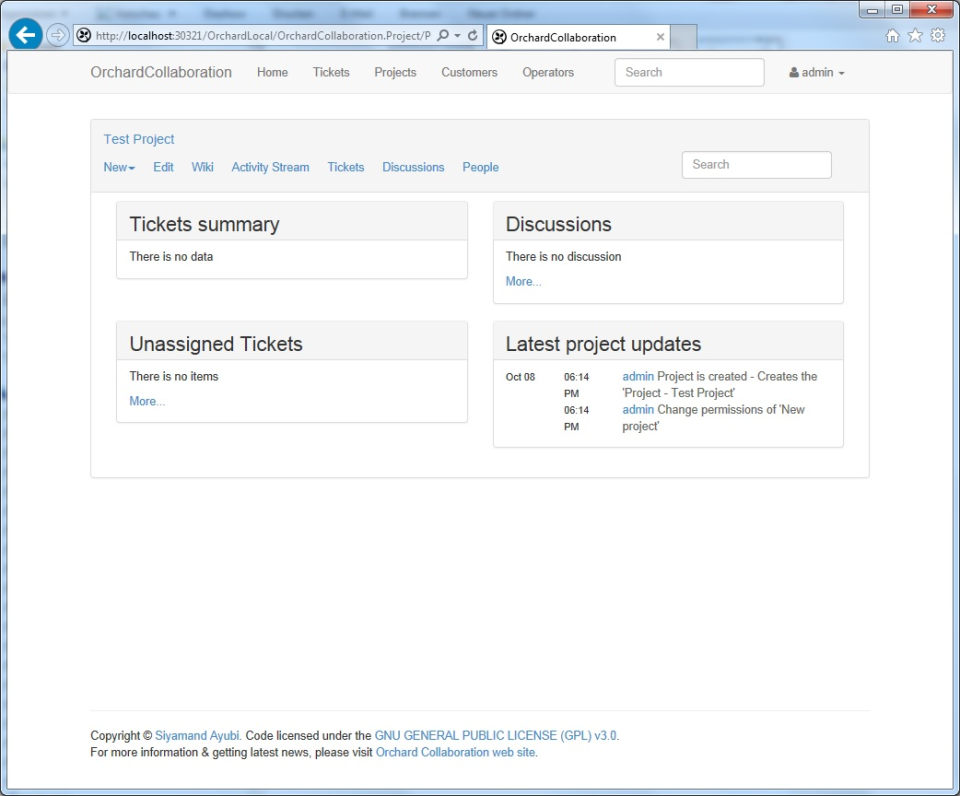Image resolution: width=960 pixels, height=796 pixels.
Task: Click the 'There is no discussion' text
Action: [563, 257]
